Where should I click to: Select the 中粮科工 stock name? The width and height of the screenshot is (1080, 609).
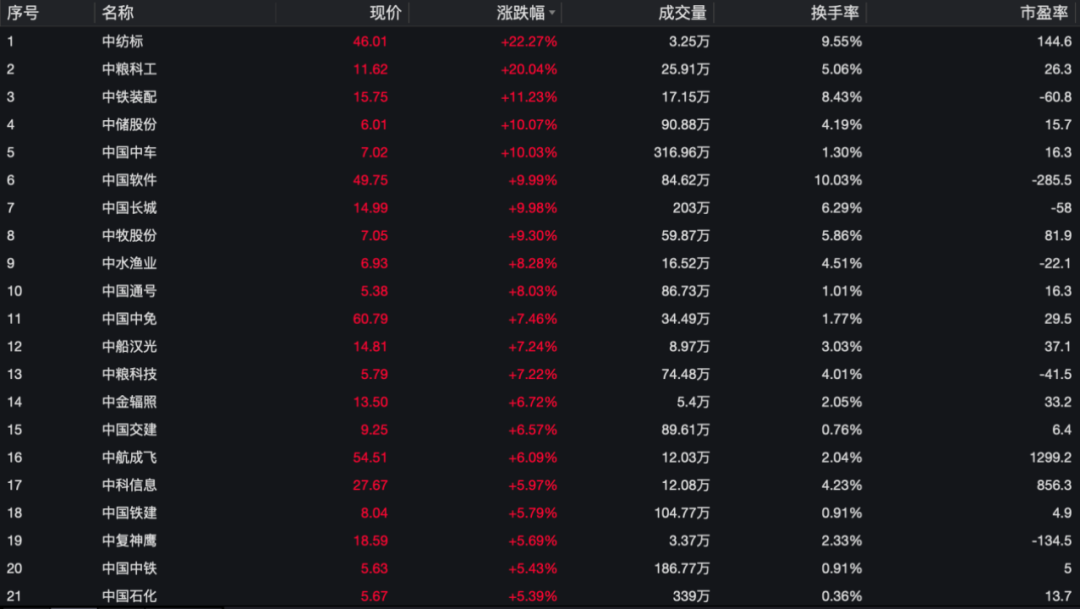pyautogui.click(x=129, y=69)
